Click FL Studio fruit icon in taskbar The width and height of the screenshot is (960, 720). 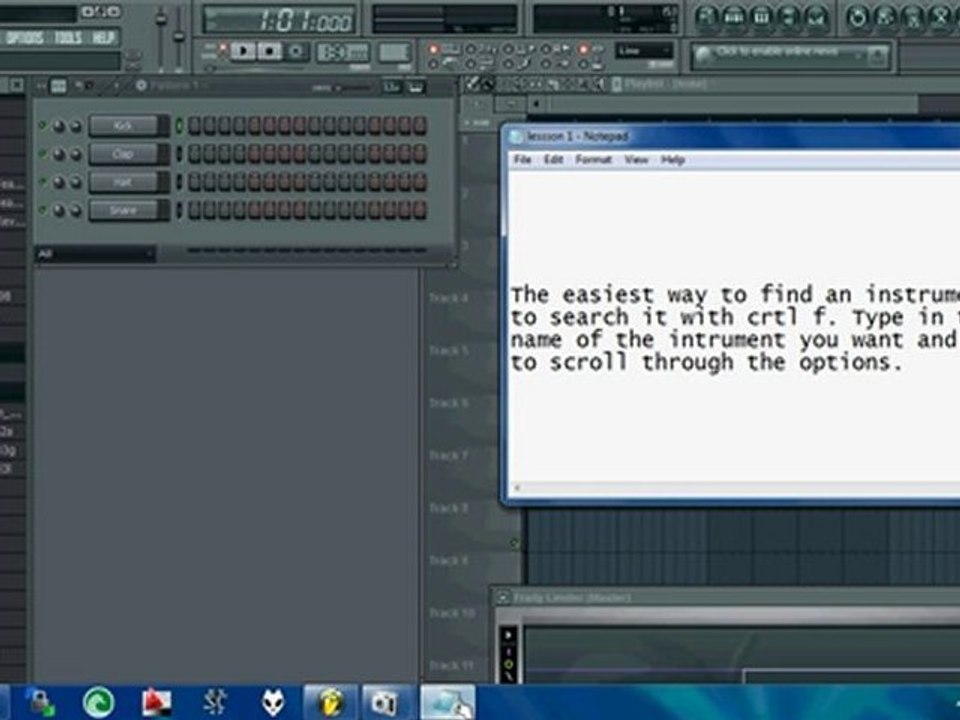tap(329, 702)
